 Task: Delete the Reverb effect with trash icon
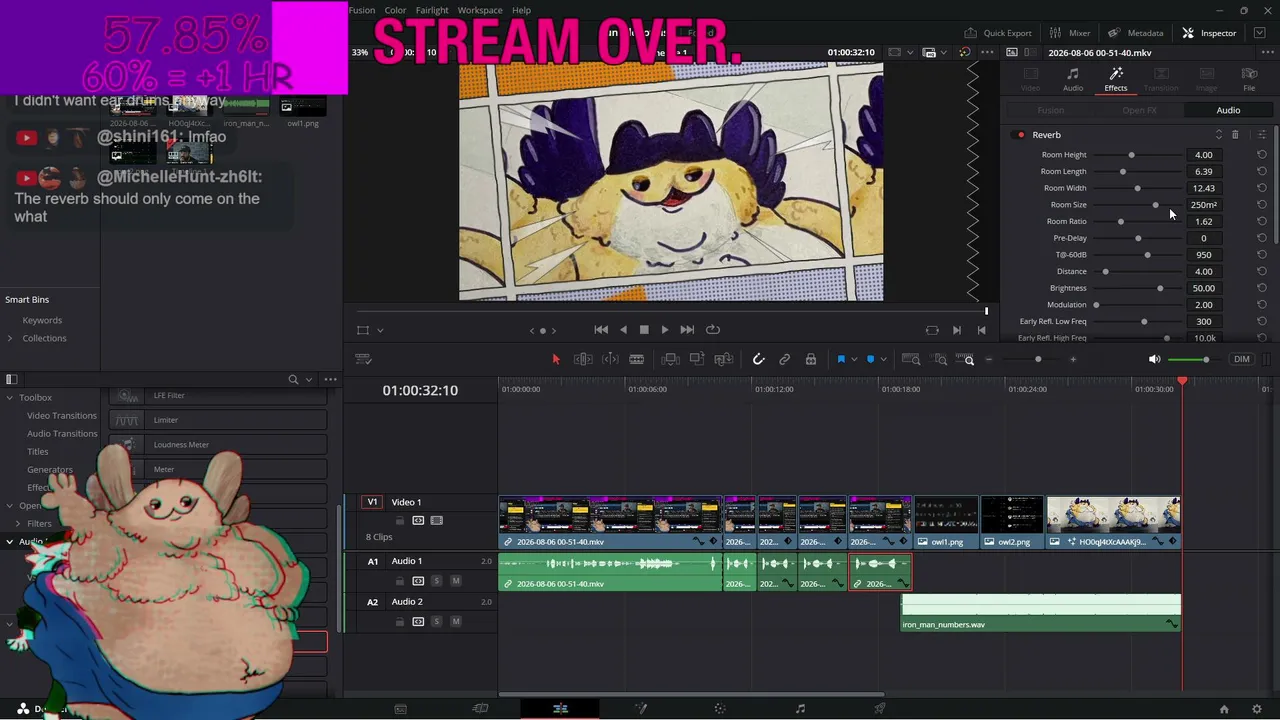click(x=1235, y=135)
